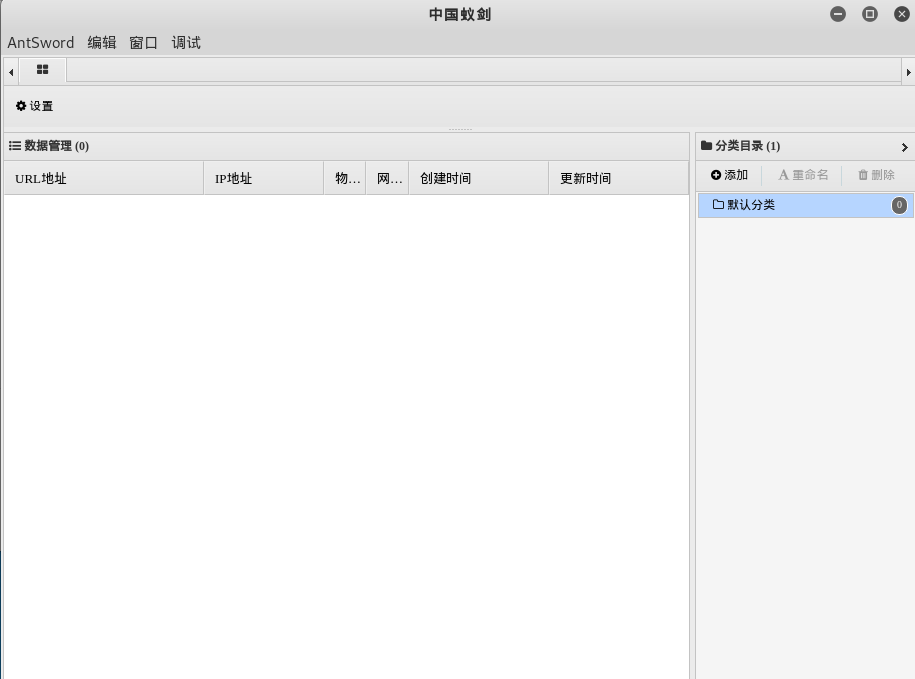Click the 物… column header
This screenshot has height=679, width=915.
345,178
